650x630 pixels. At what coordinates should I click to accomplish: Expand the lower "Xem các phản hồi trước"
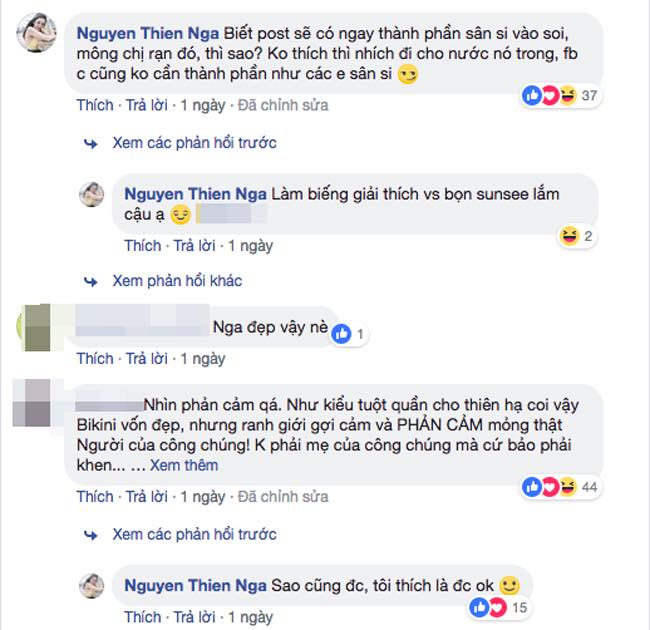(x=194, y=535)
